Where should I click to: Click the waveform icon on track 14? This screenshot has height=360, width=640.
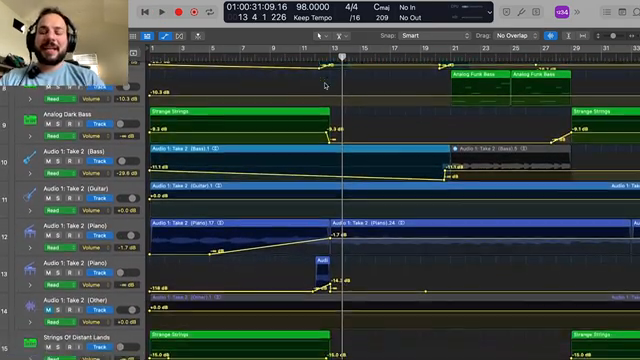click(x=30, y=306)
